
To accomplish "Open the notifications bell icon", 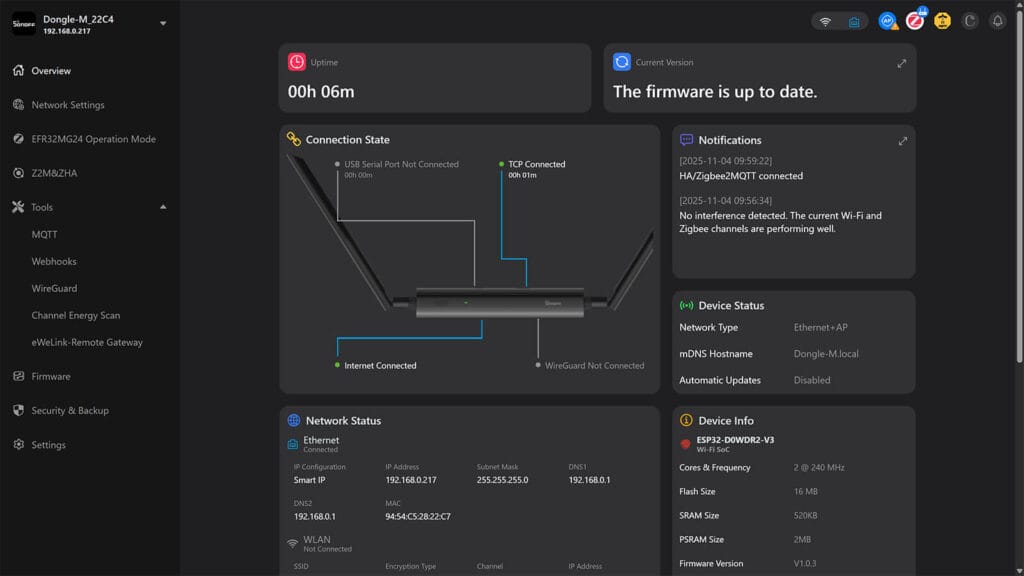I will [x=997, y=21].
